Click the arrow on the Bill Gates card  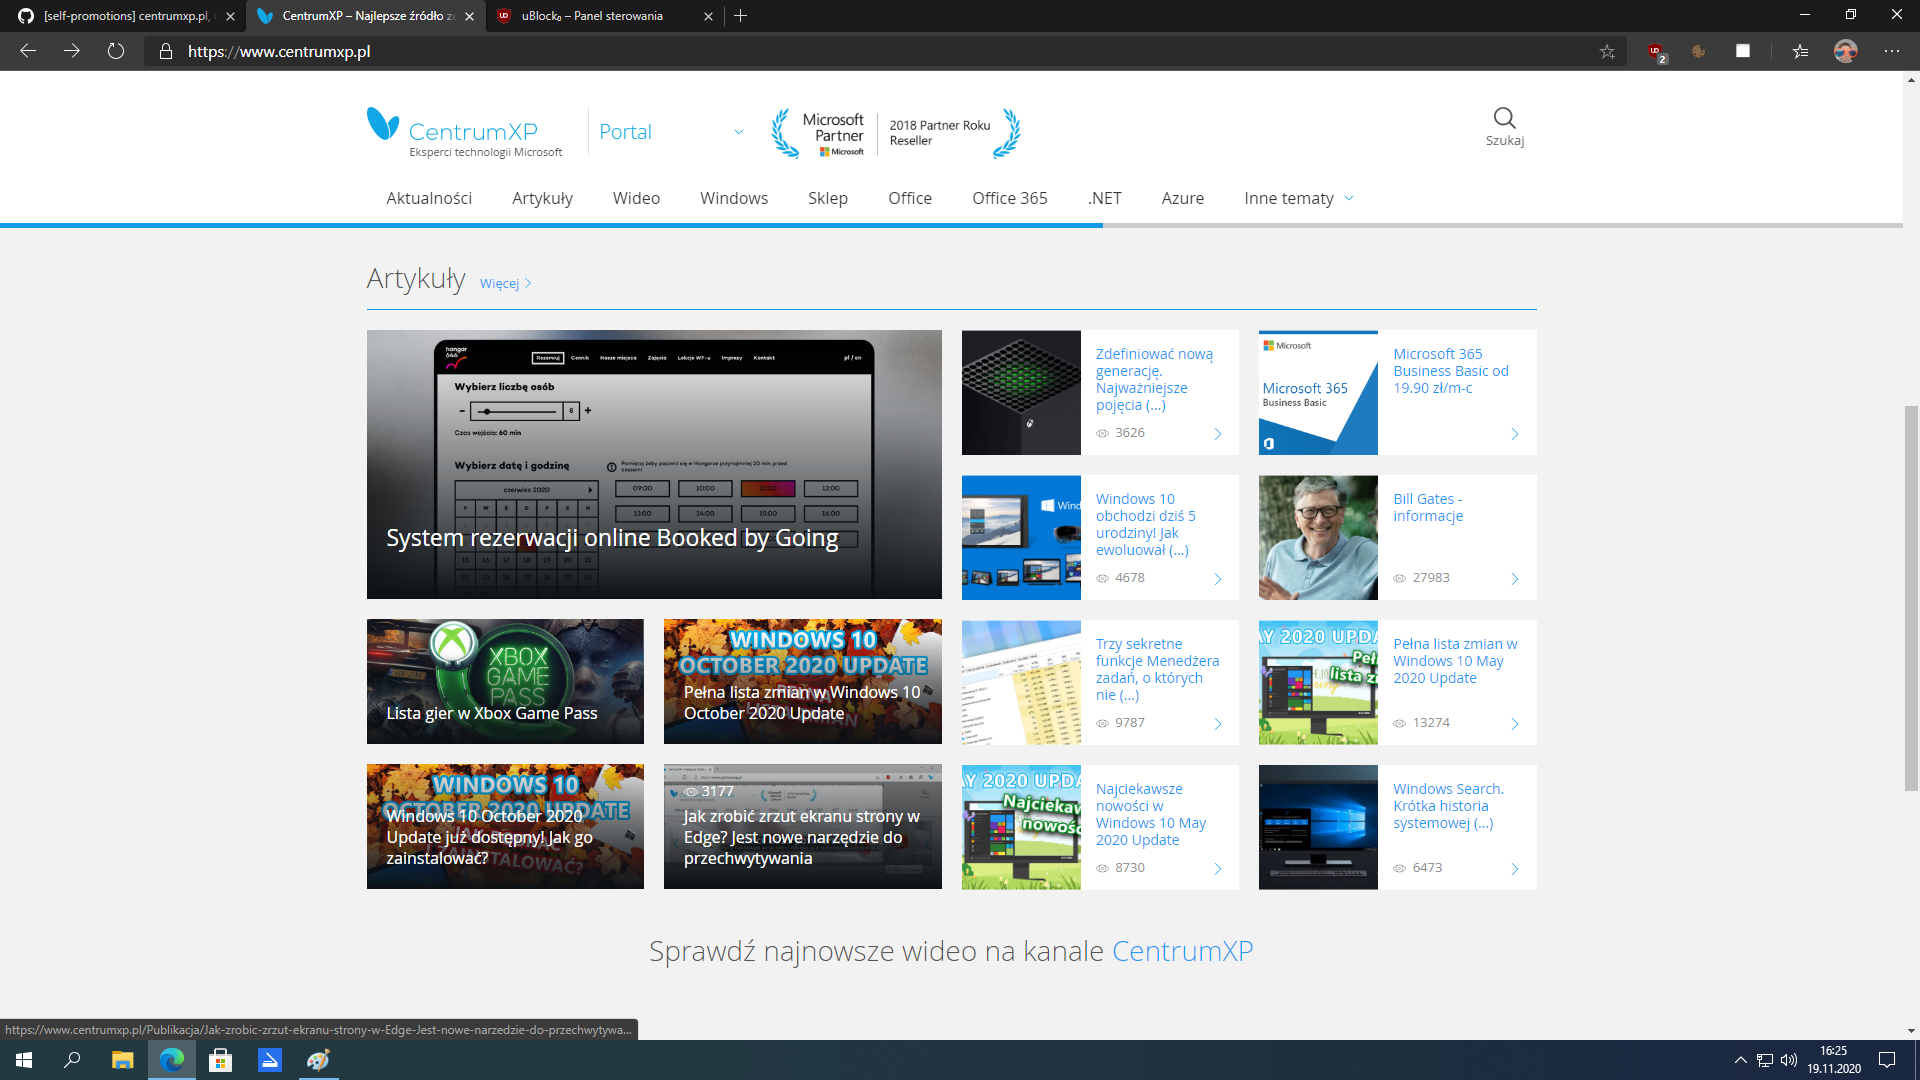1515,579
